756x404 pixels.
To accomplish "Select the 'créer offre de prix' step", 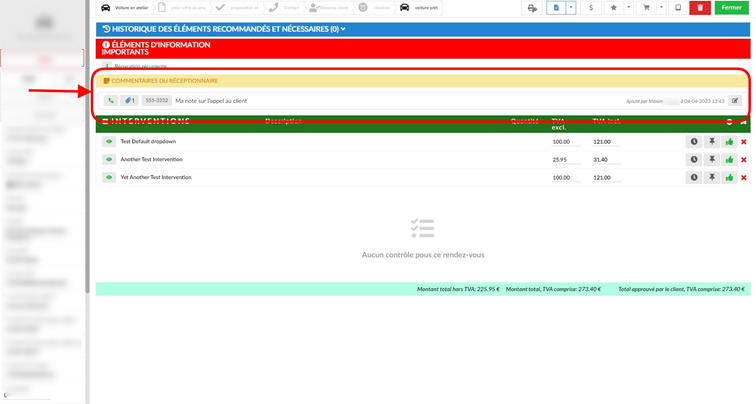I will tap(183, 8).
